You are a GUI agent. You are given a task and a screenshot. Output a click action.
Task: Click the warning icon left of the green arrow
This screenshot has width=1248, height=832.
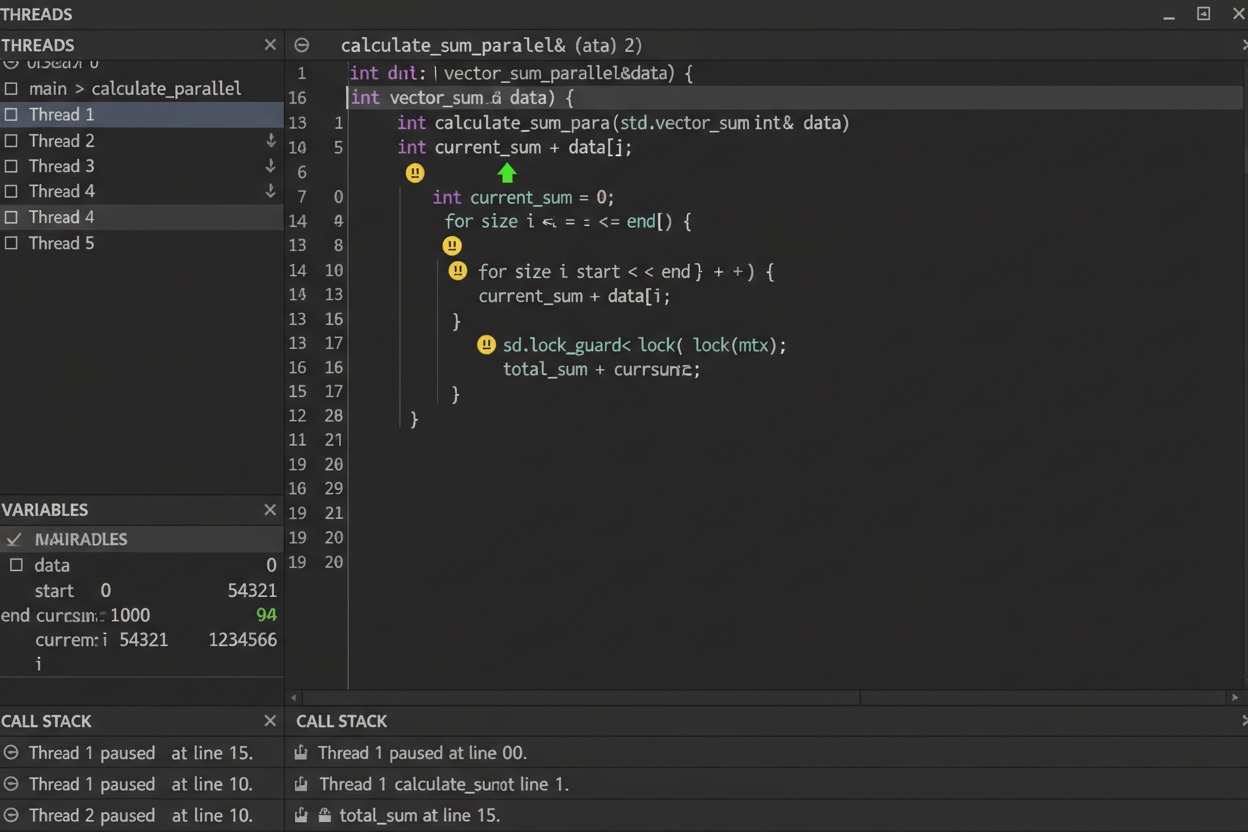click(415, 173)
